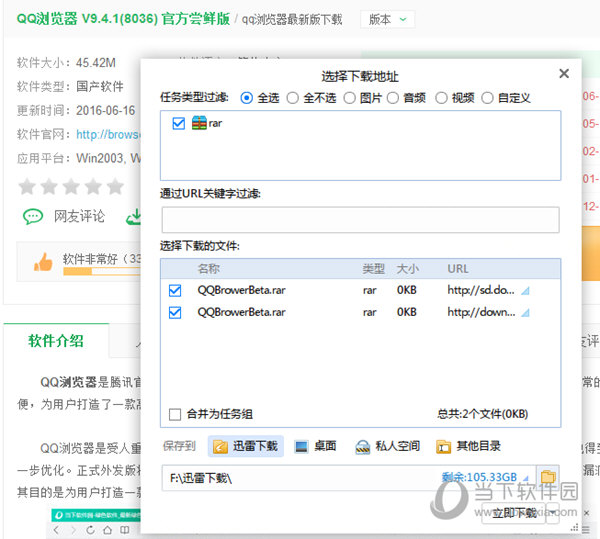Expand the save path history dropdown arrow
Image resolution: width=600 pixels, height=539 pixels.
527,477
